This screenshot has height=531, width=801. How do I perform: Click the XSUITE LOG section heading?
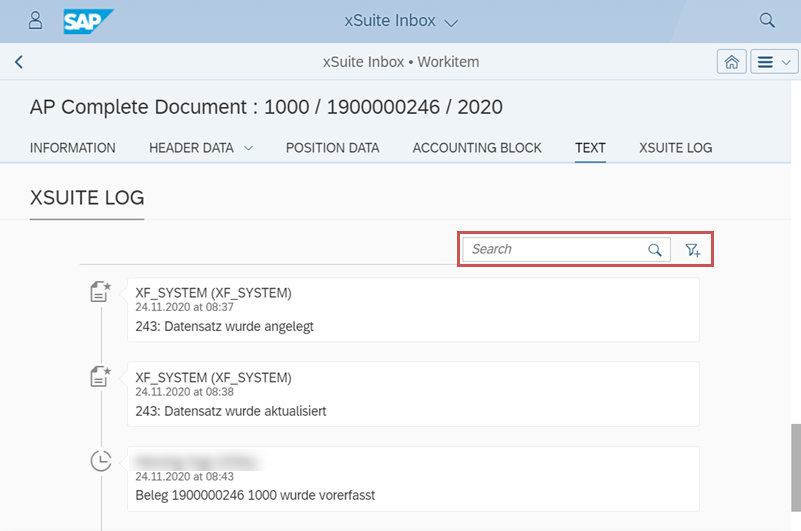(87, 198)
